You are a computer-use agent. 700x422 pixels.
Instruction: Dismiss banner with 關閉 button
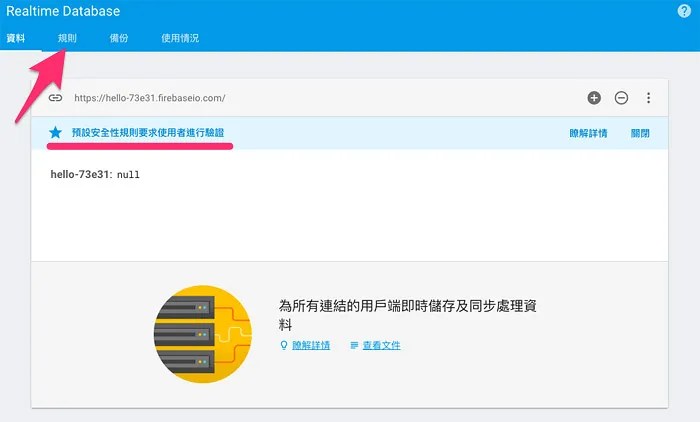(640, 133)
